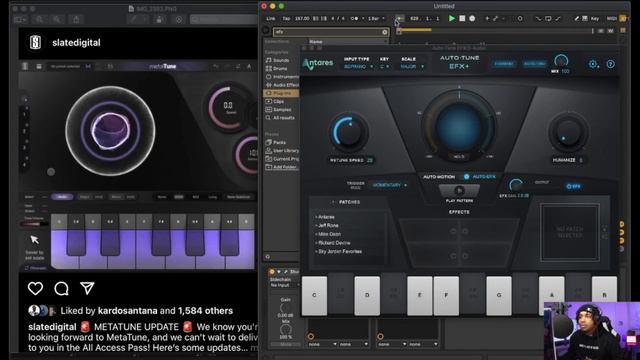Screen dimensions: 640x360
Task: Open User Library in Places
Action: pos(282,151)
